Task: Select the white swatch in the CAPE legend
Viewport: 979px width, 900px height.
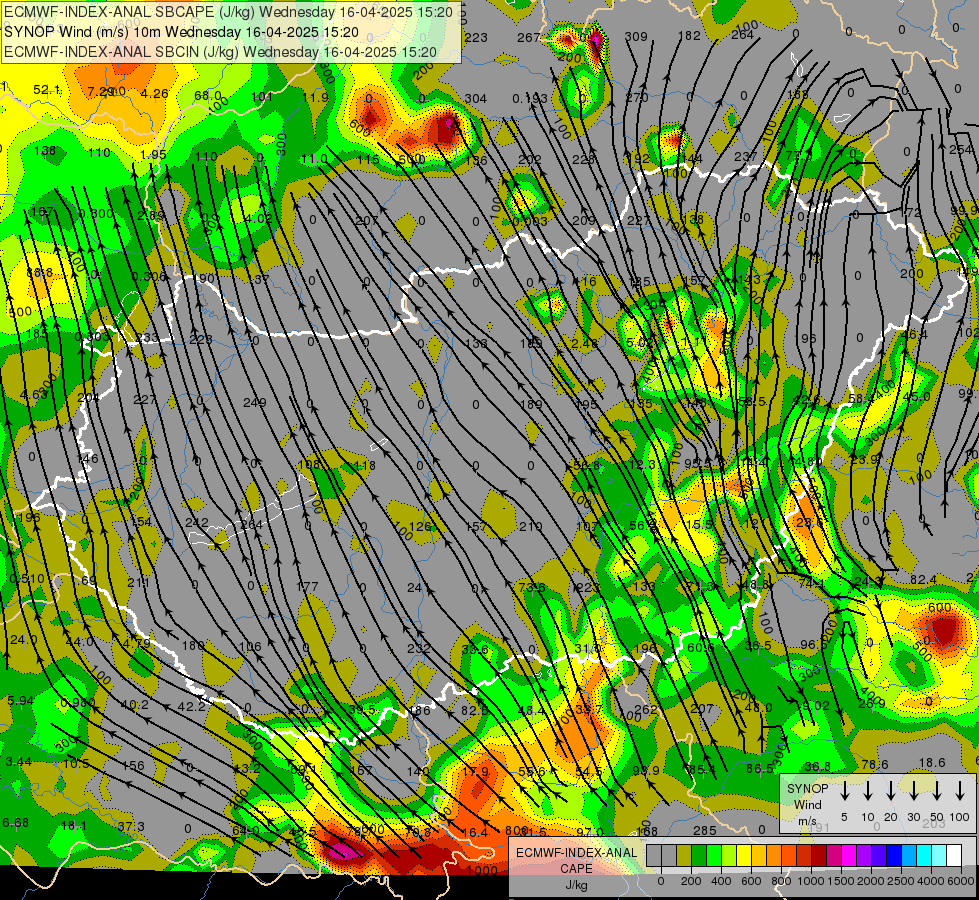Action: pos(953,856)
